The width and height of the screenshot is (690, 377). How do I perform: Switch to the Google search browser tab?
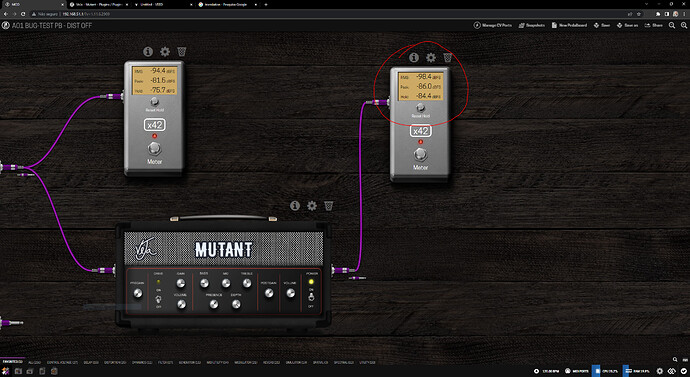pyautogui.click(x=228, y=4)
